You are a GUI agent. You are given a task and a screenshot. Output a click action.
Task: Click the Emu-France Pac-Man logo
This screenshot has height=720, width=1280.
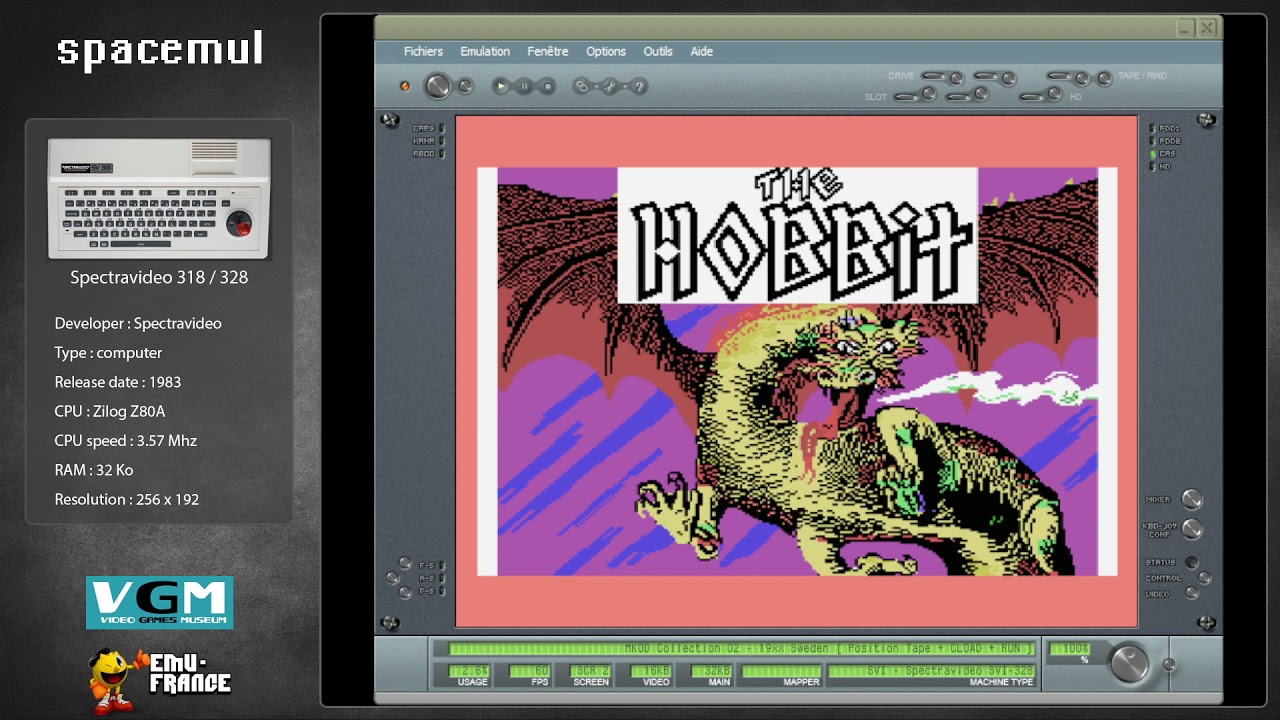click(x=160, y=680)
